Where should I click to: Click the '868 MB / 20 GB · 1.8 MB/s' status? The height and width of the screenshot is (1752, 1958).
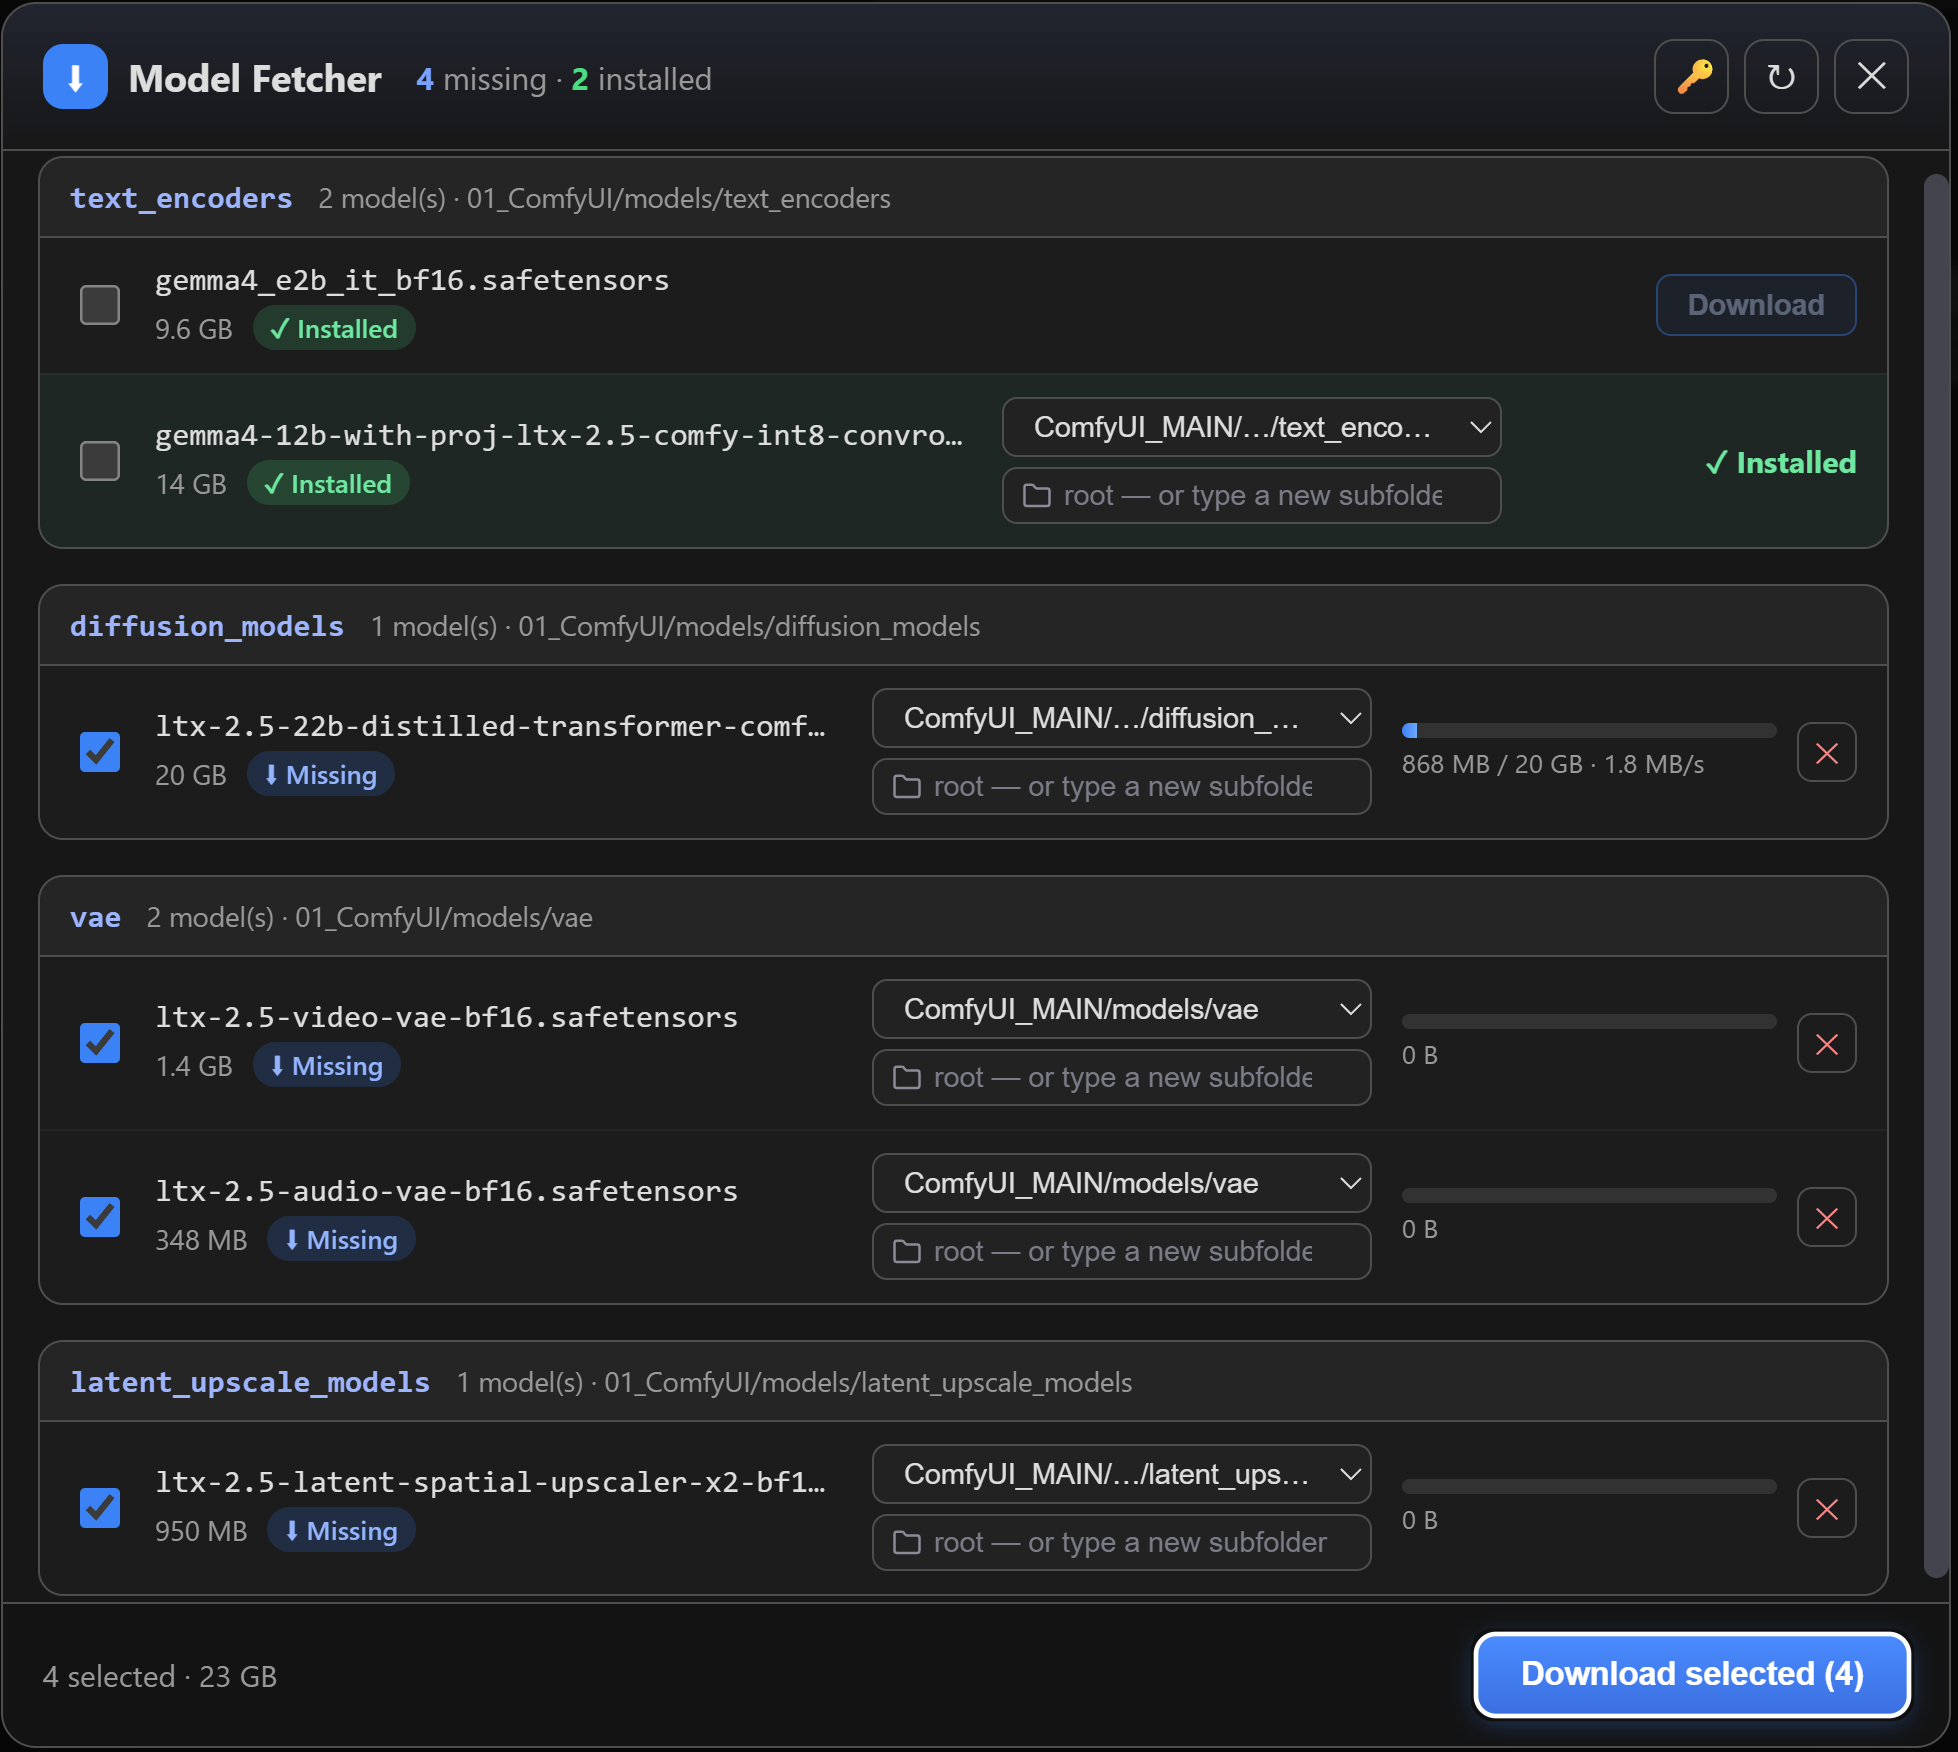click(1553, 764)
